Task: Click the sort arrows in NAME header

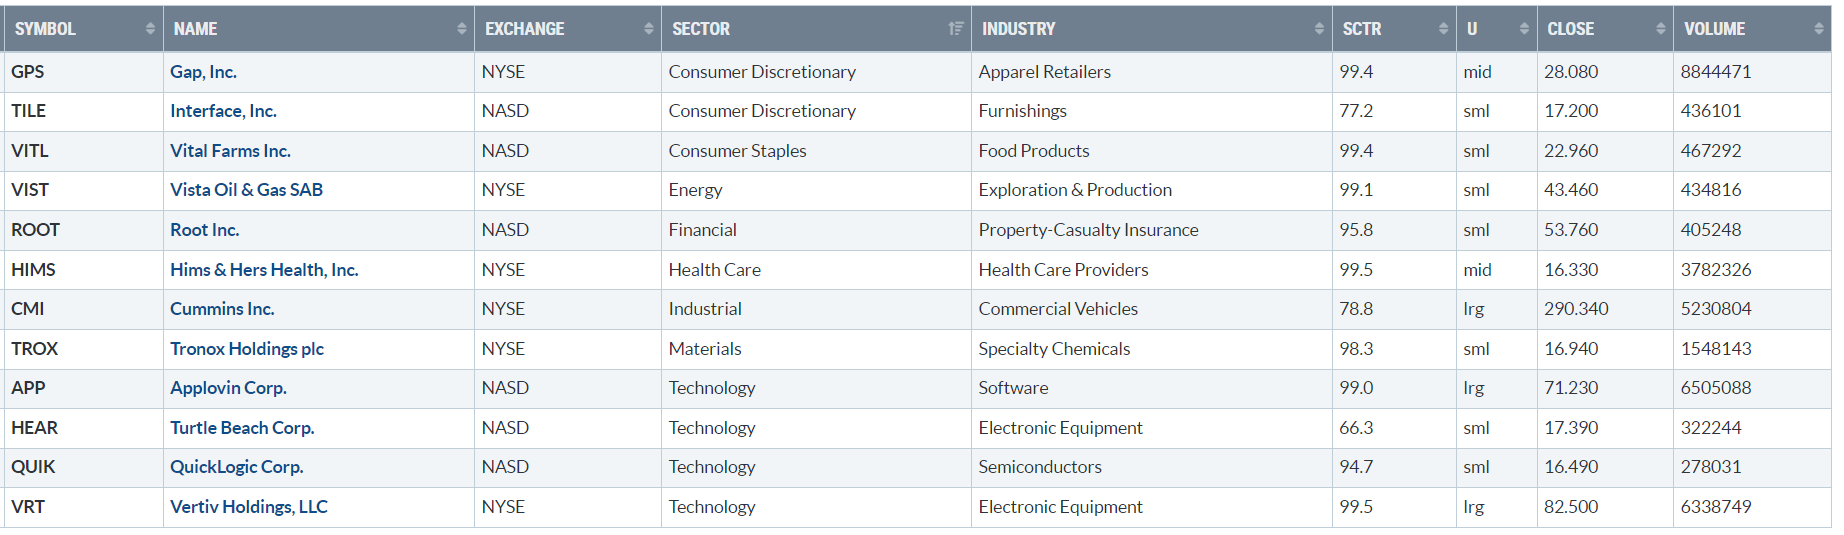Action: coord(461,29)
